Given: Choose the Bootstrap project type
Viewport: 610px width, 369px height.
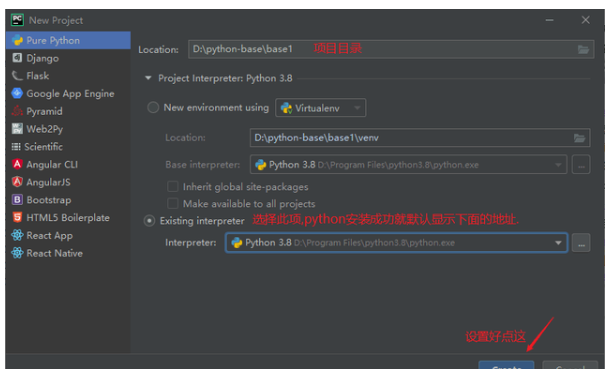Looking at the screenshot, I should (68, 200).
